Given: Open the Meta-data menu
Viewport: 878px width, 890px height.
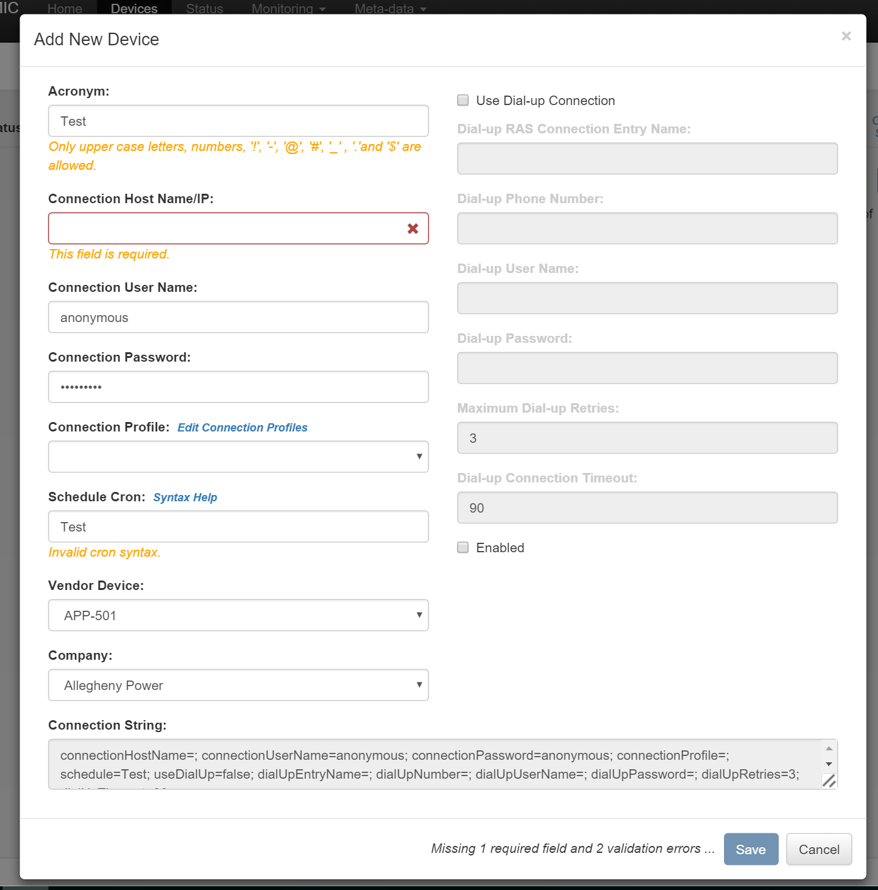Looking at the screenshot, I should coord(390,9).
